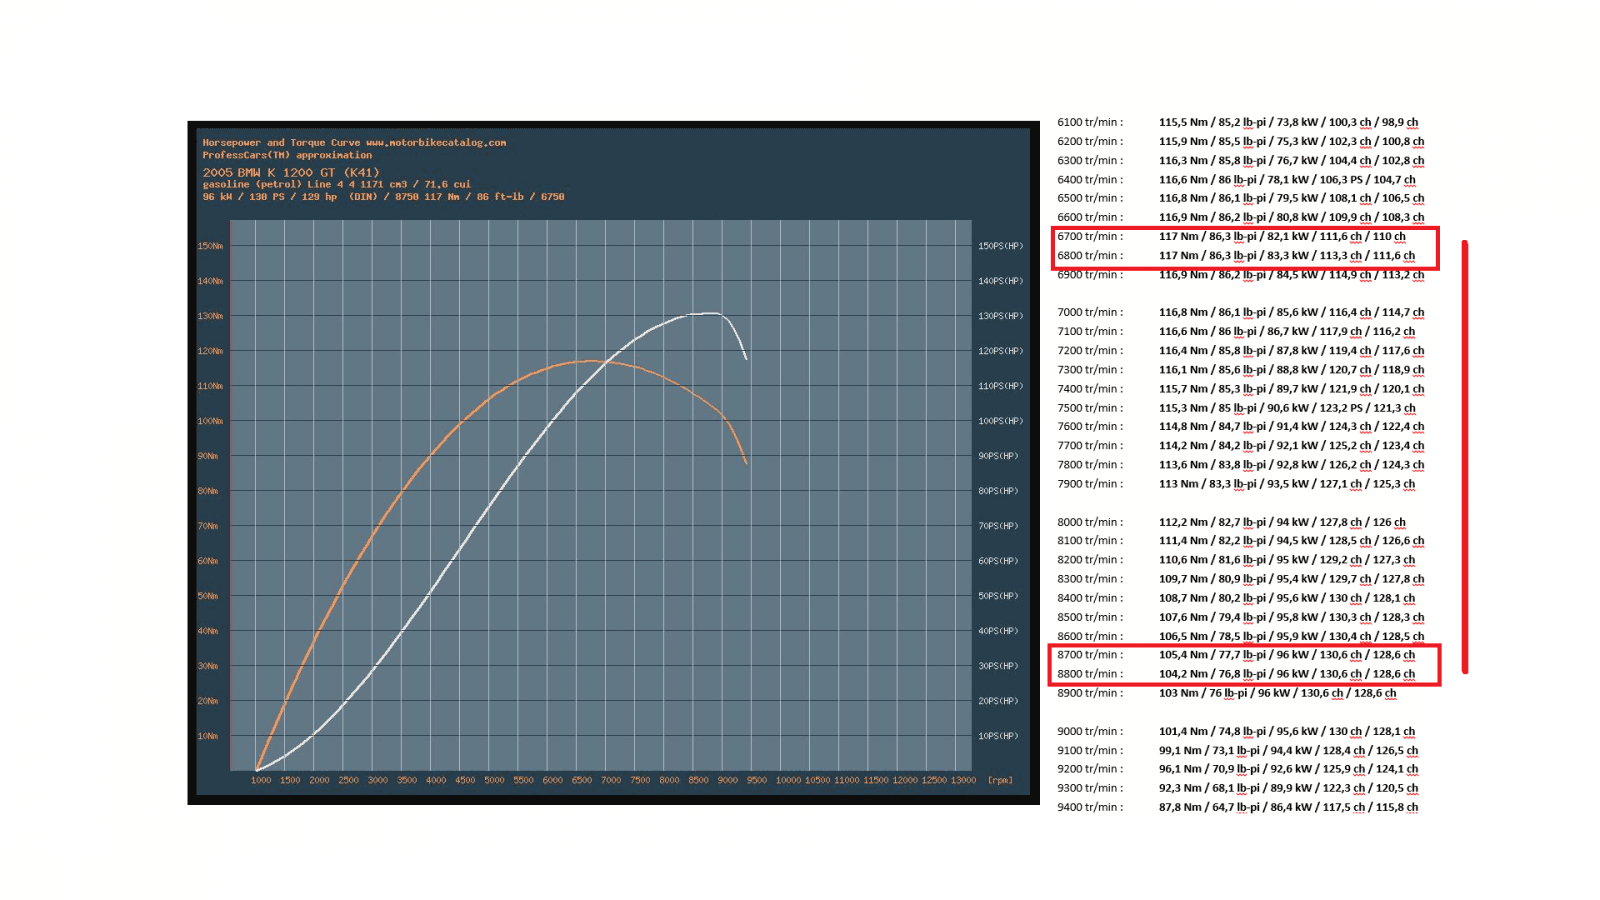
Task: Select the 6800 tr/min data row
Action: tap(1240, 256)
